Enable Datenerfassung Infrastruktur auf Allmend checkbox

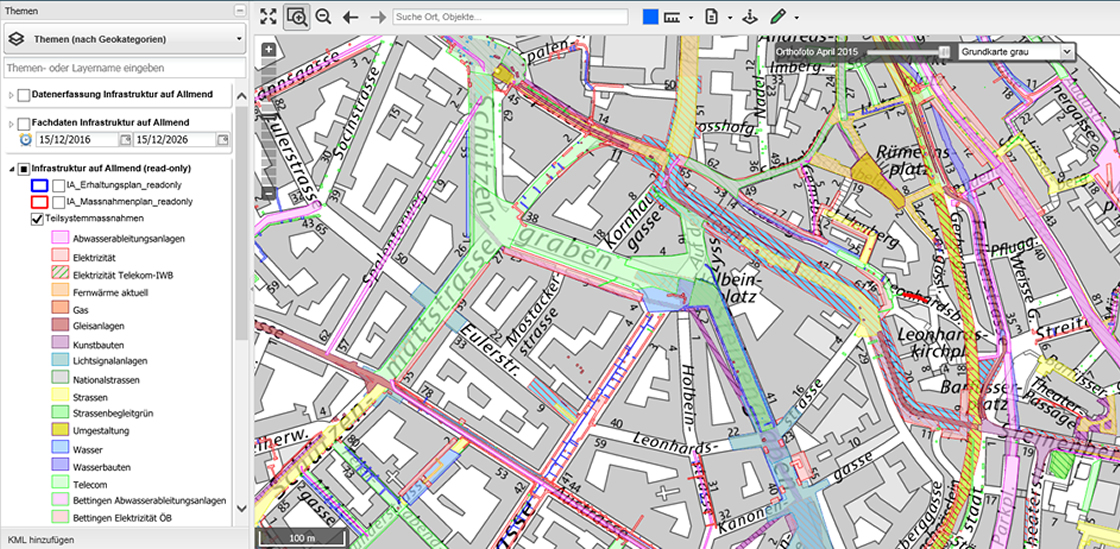(x=23, y=95)
